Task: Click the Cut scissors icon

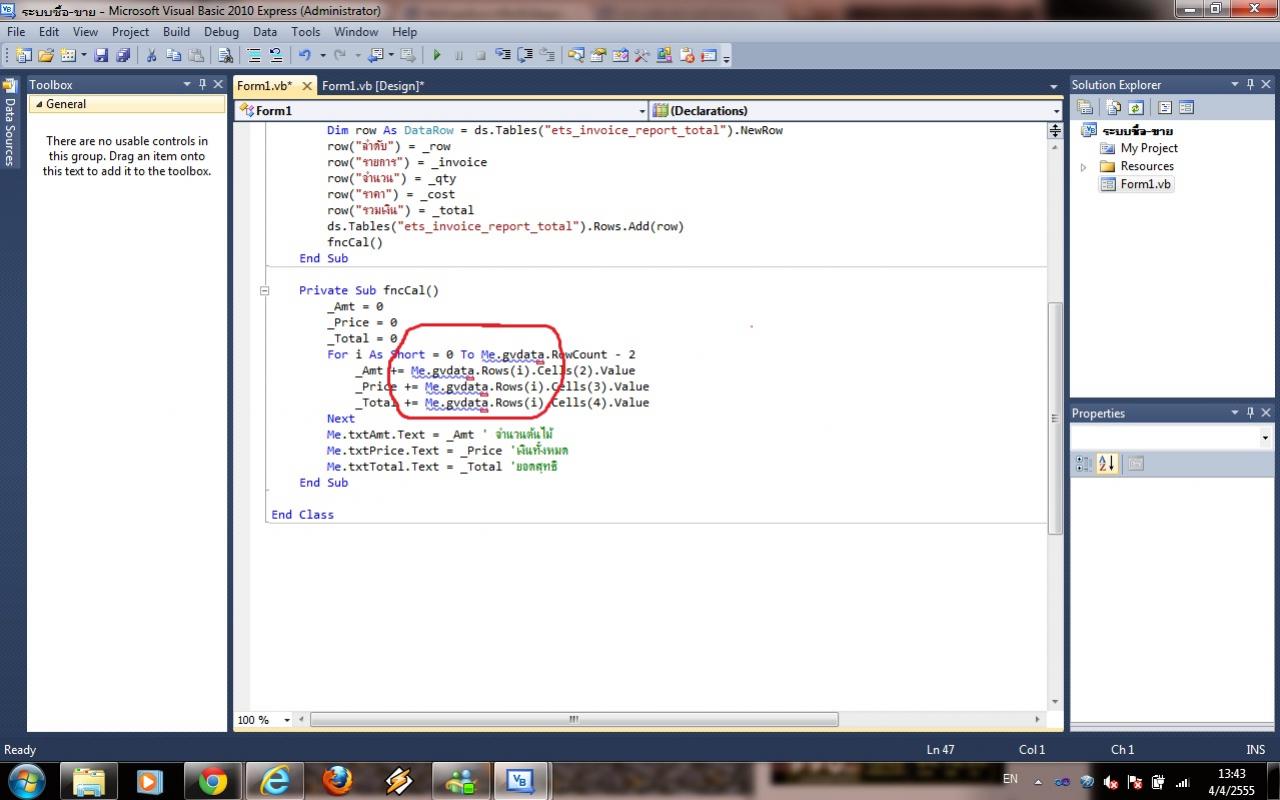Action: tap(152, 56)
